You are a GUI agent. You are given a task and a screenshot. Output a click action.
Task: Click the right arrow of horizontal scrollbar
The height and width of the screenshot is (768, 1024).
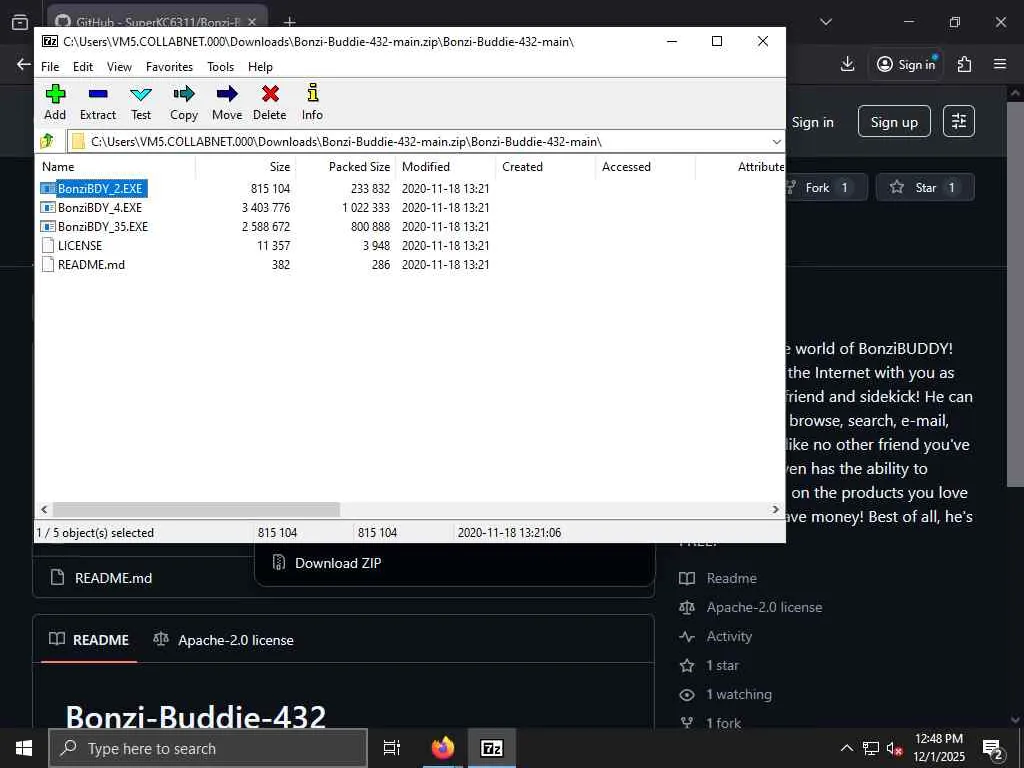(x=776, y=509)
